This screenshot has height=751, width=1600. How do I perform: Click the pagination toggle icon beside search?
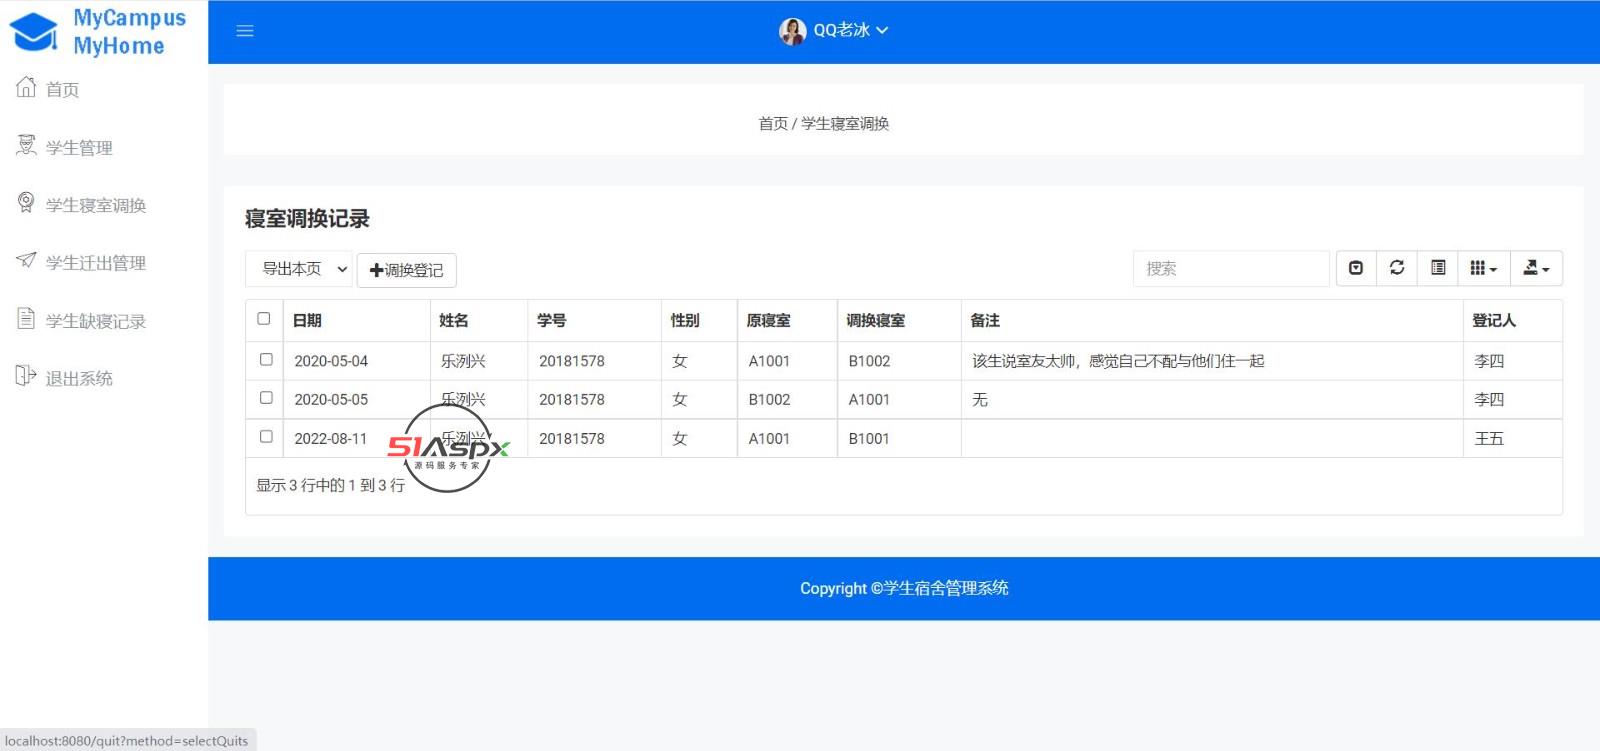point(1356,268)
